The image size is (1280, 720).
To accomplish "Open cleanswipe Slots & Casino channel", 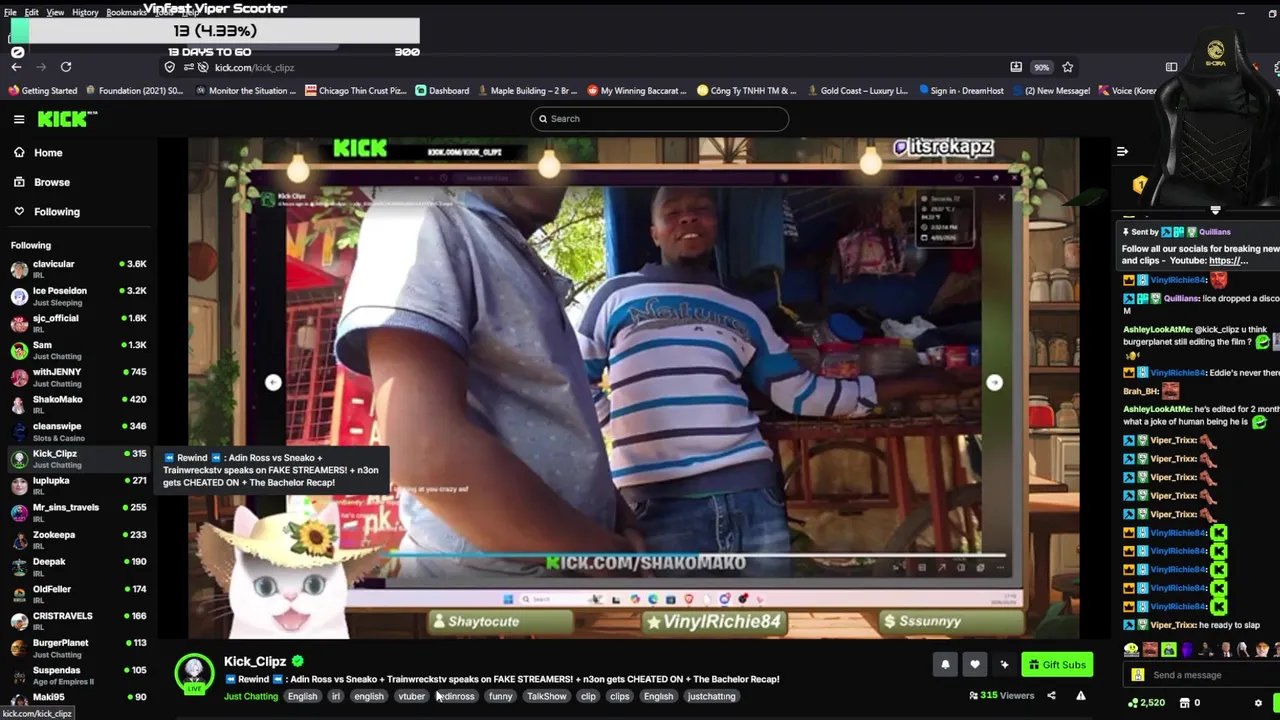I will point(78,431).
